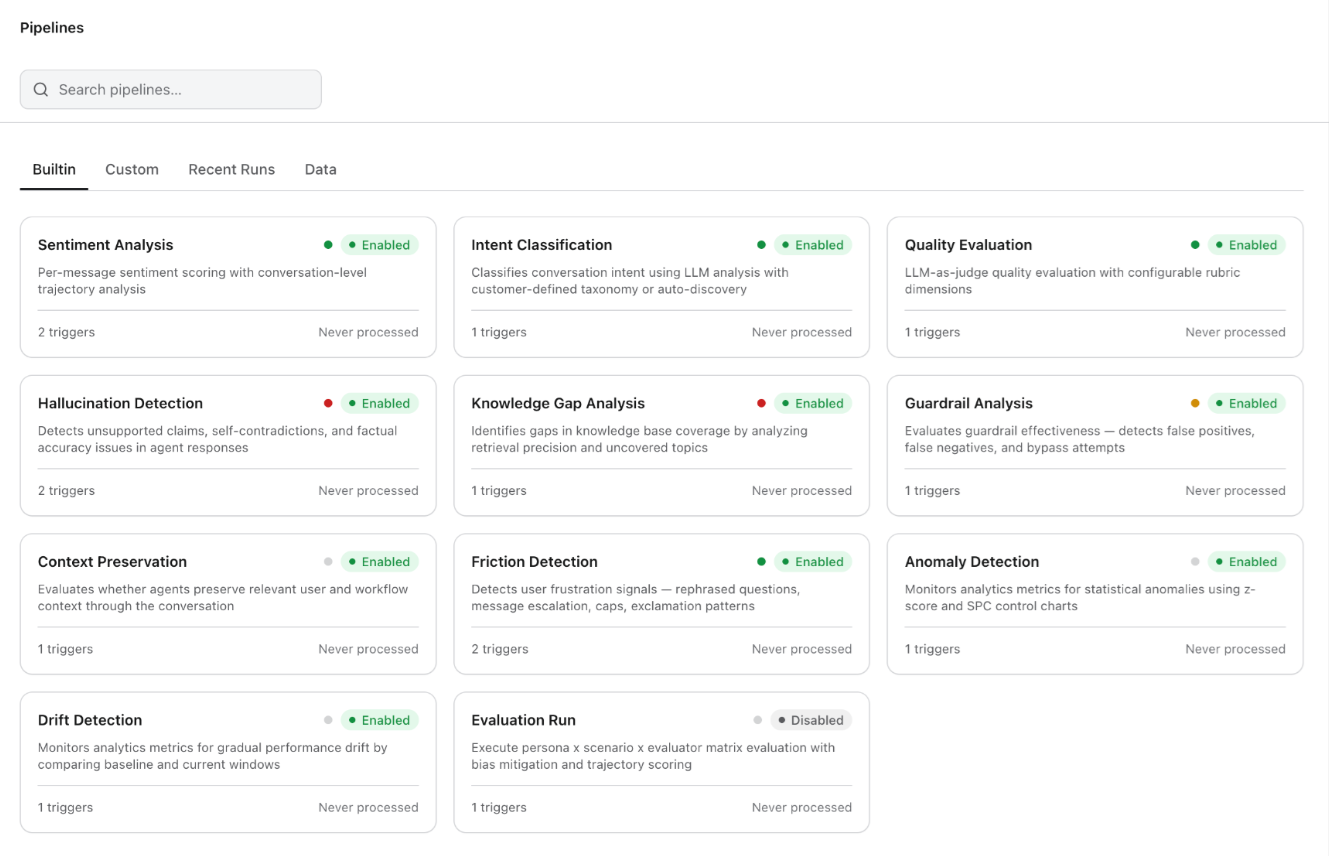Click the red status dot on Knowledge Gap Analysis

coord(761,403)
